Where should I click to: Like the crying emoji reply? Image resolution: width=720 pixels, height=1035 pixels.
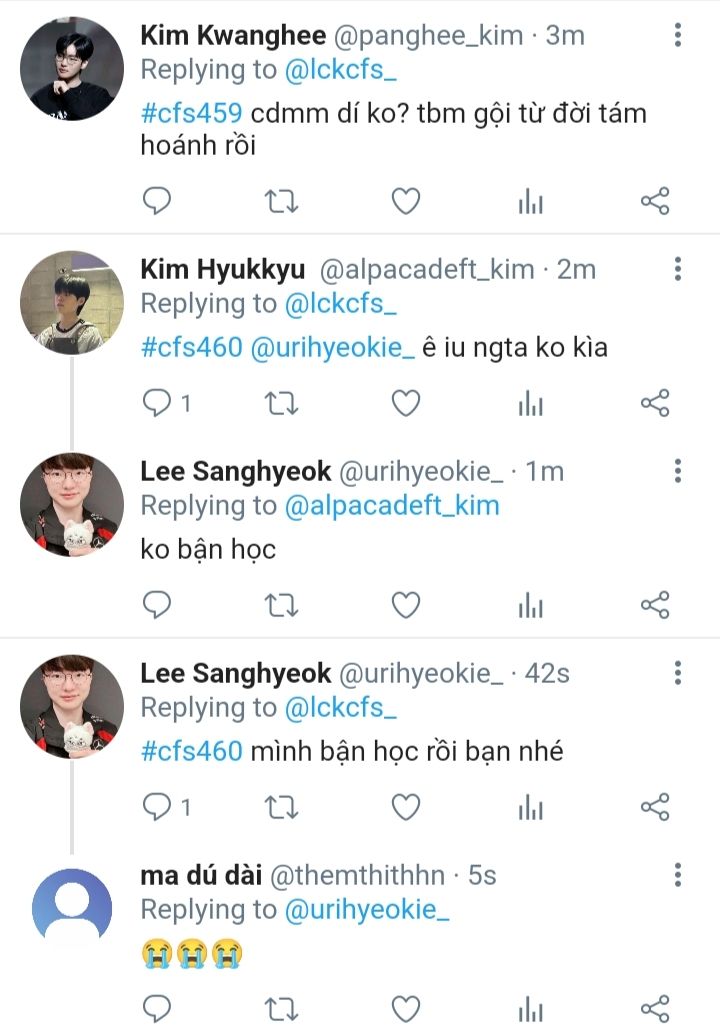pyautogui.click(x=405, y=1007)
